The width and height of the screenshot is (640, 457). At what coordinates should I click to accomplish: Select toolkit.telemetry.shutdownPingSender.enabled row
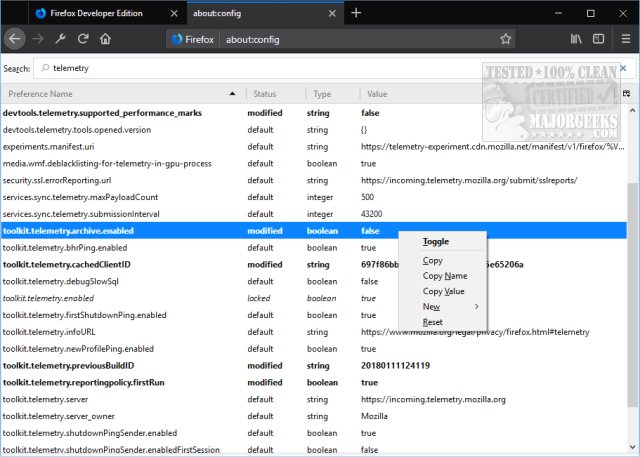313,433
